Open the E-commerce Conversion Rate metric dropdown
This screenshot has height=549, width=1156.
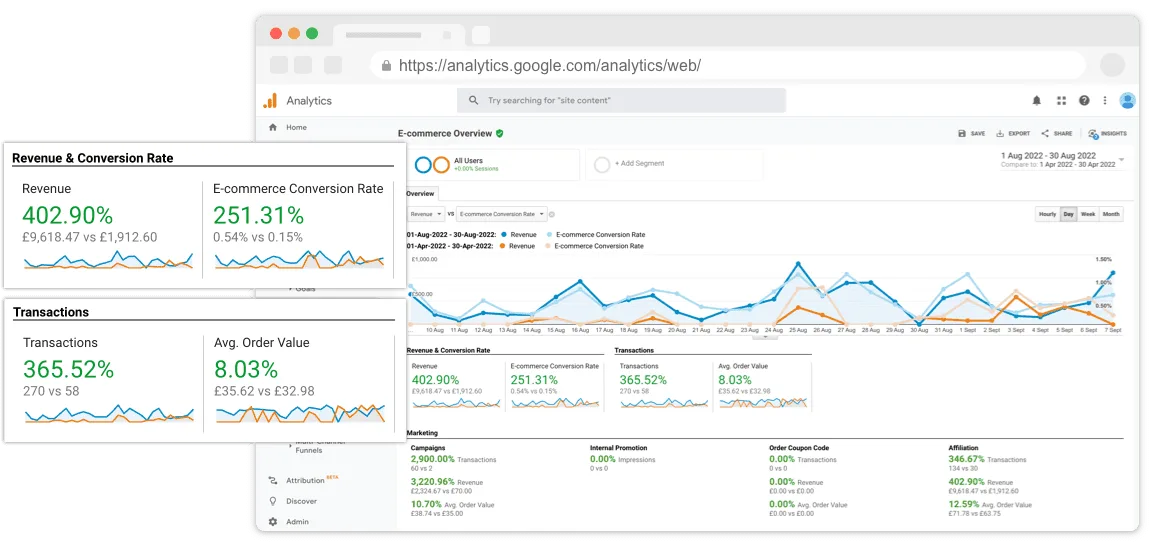tap(501, 214)
